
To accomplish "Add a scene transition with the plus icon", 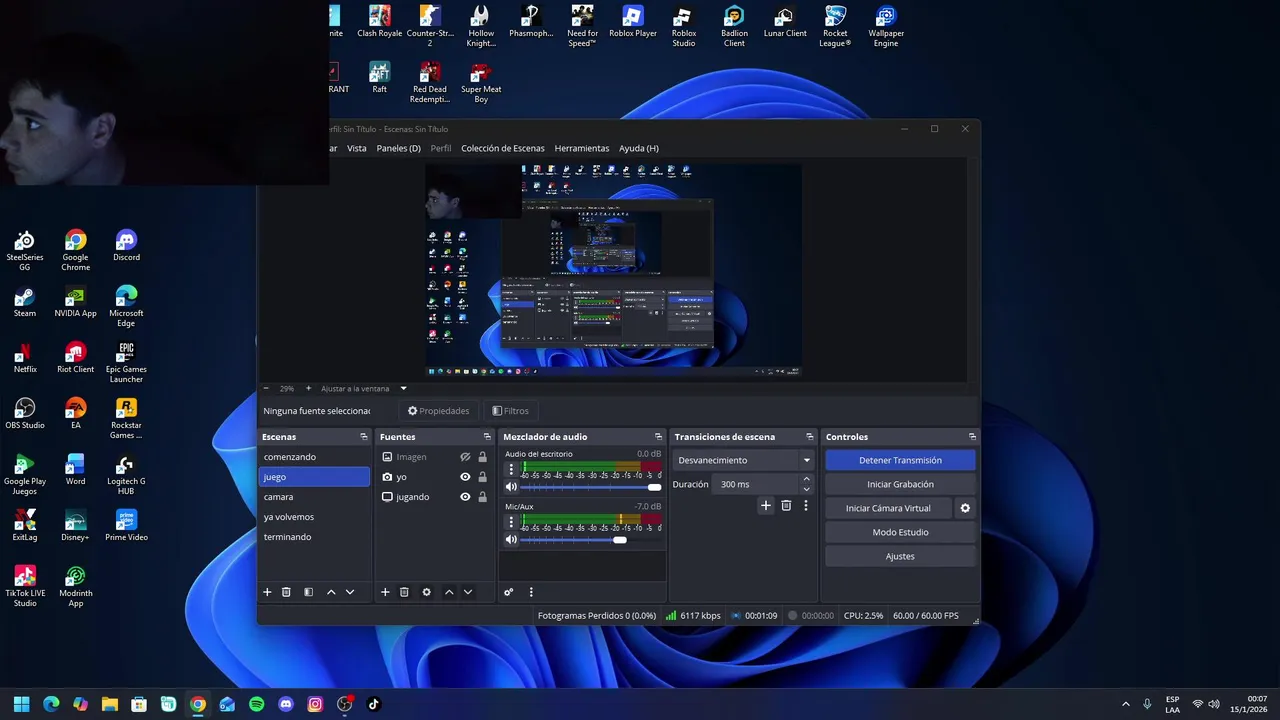I will (766, 506).
